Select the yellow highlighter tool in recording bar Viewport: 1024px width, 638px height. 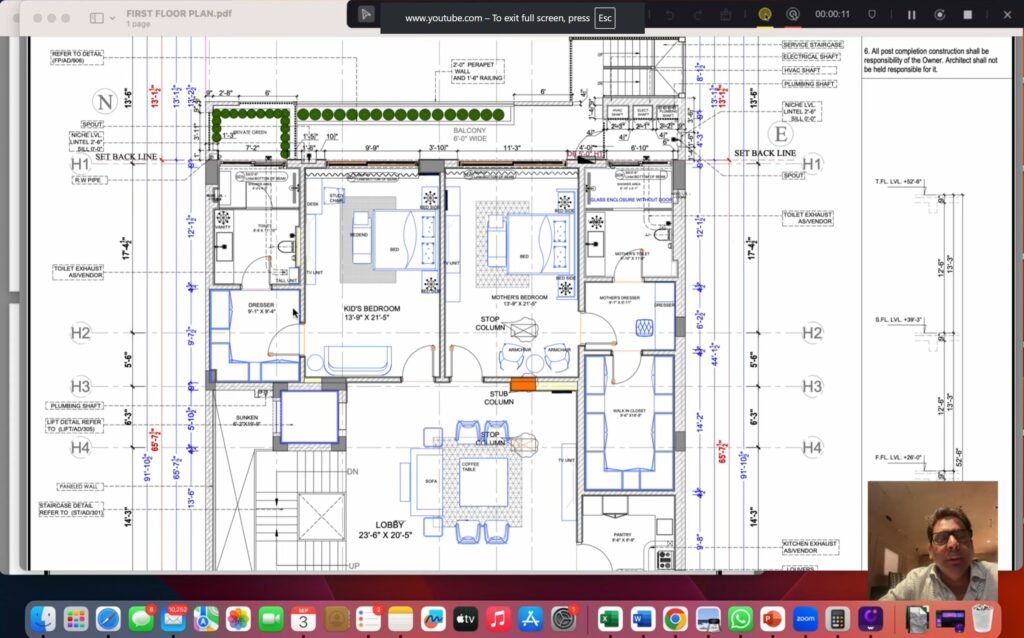[x=765, y=15]
